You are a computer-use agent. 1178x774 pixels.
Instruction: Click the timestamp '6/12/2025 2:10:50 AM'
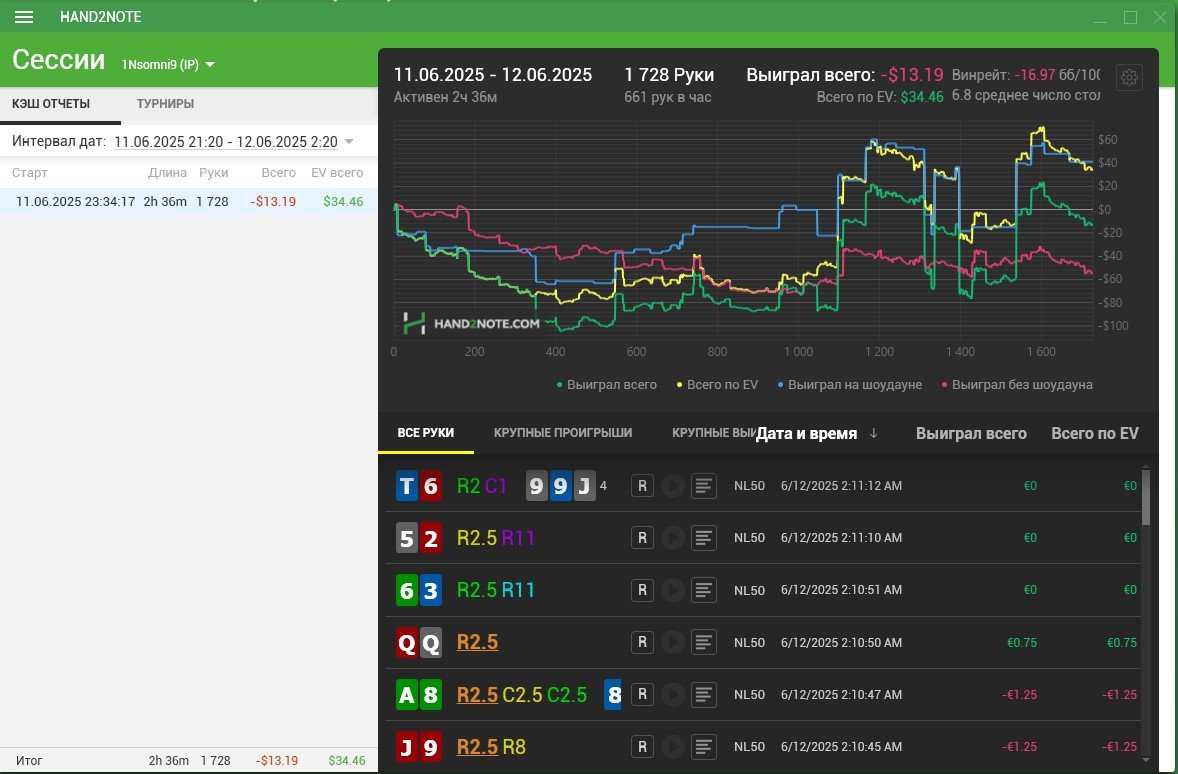841,642
